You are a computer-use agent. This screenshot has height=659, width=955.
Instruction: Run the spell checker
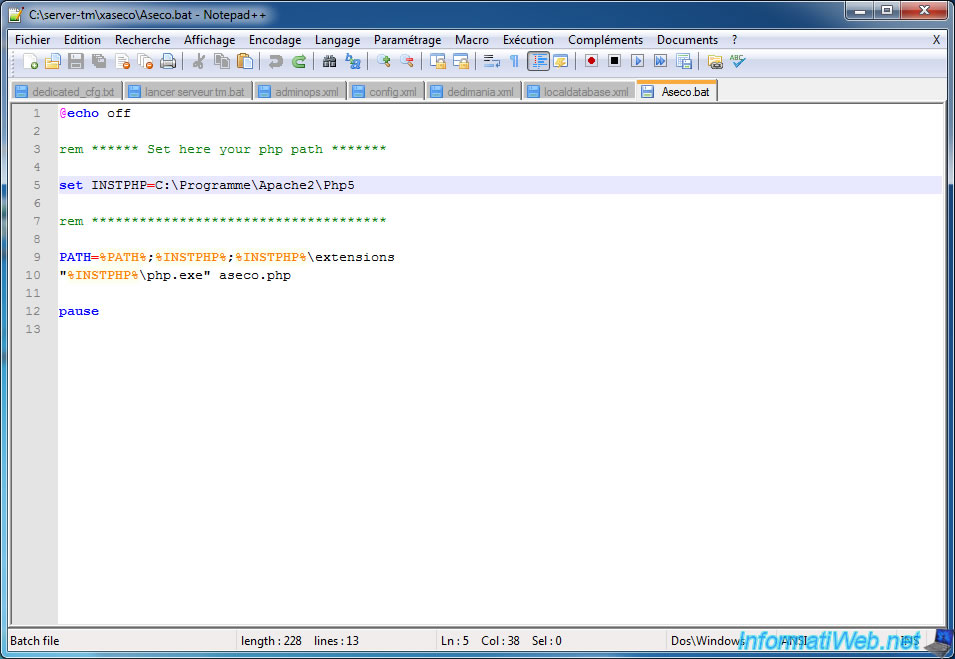pyautogui.click(x=739, y=61)
